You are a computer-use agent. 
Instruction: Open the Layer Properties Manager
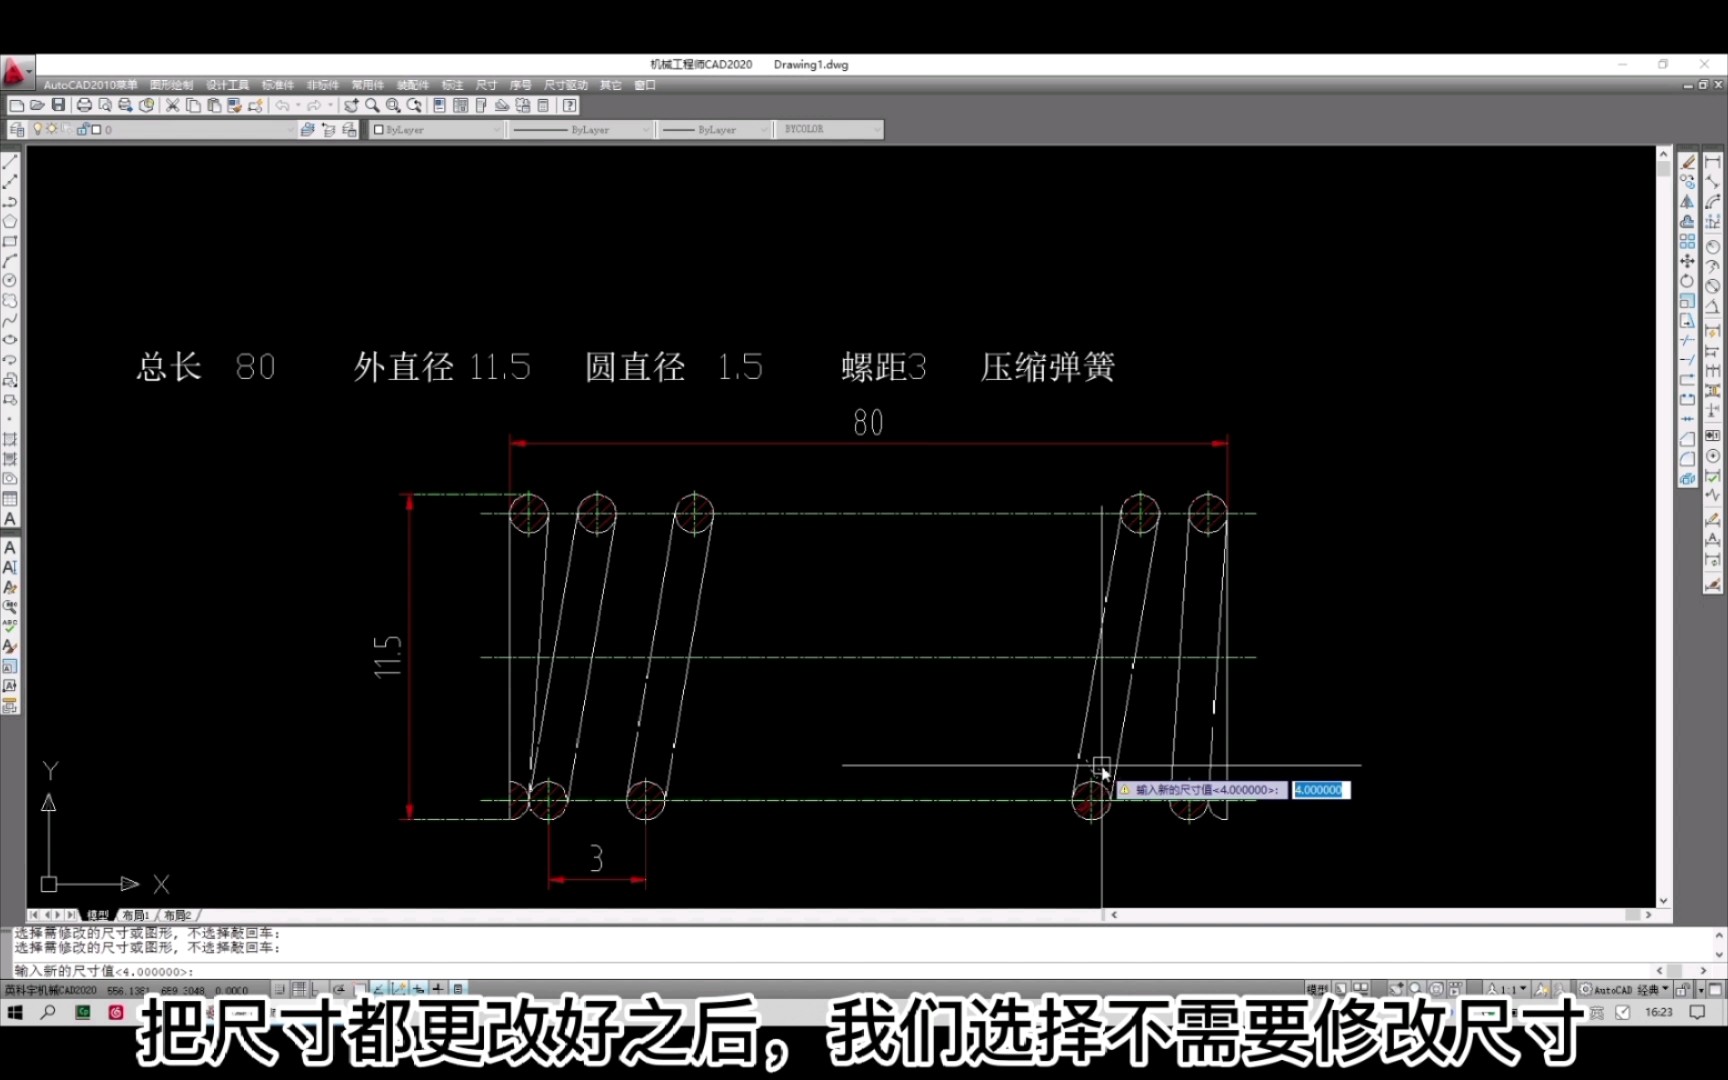[x=15, y=128]
